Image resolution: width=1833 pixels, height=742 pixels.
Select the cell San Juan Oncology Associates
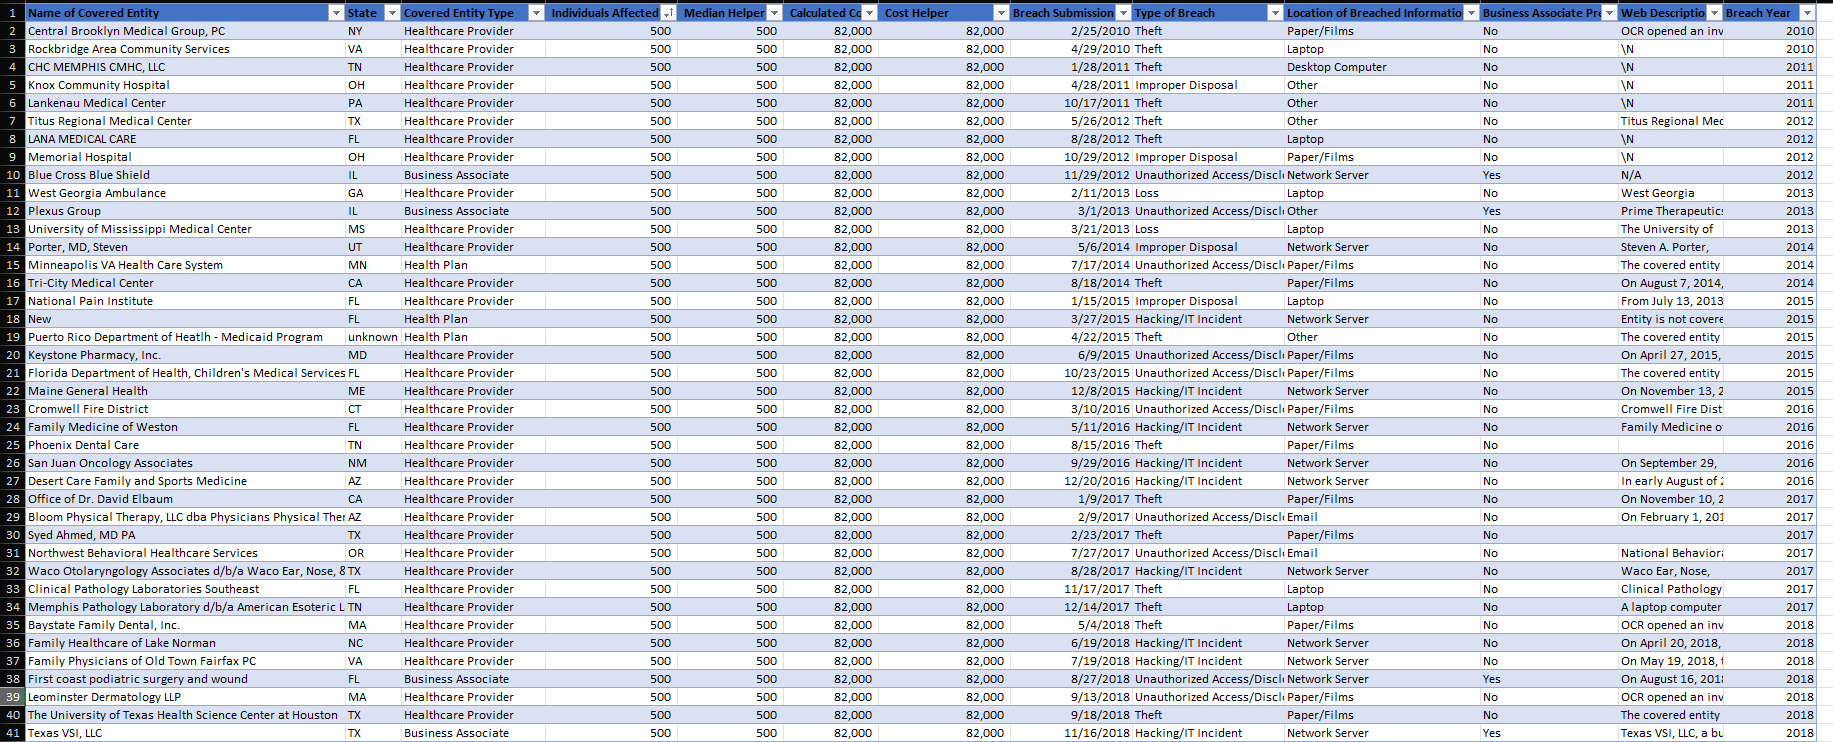185,463
